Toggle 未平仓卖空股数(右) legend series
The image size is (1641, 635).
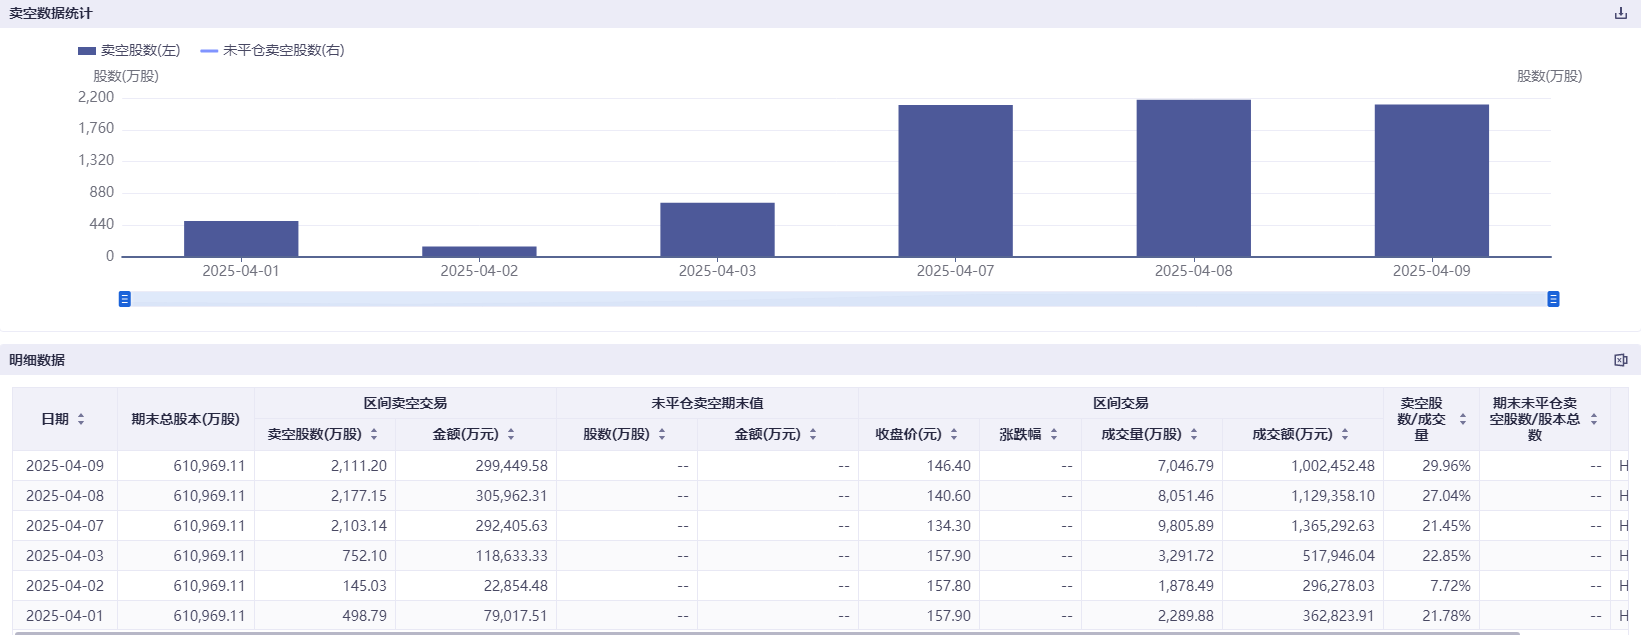(x=272, y=50)
